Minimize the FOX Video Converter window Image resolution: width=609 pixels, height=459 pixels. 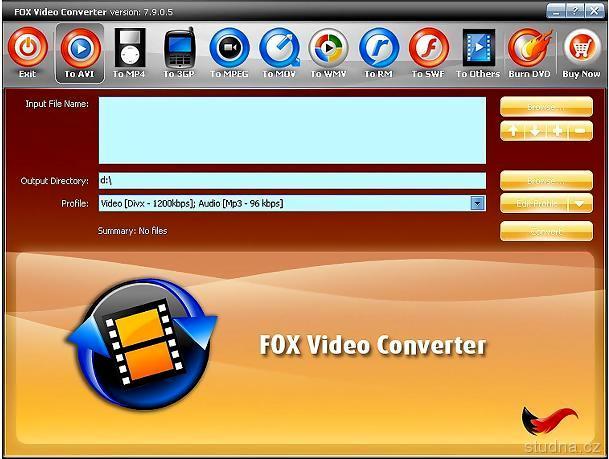tap(556, 11)
